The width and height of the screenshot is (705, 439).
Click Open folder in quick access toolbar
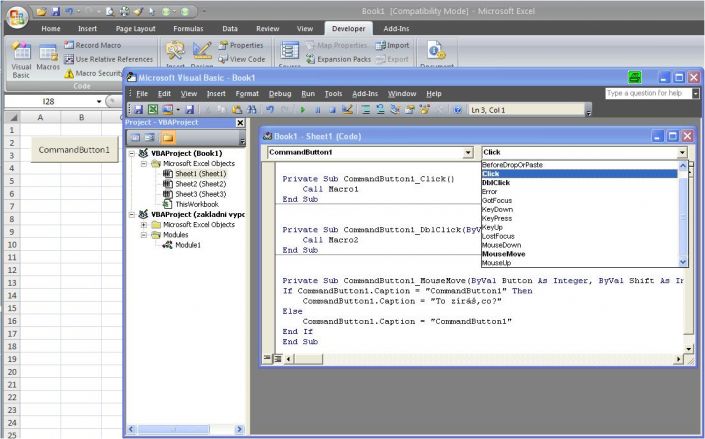pyautogui.click(x=41, y=12)
